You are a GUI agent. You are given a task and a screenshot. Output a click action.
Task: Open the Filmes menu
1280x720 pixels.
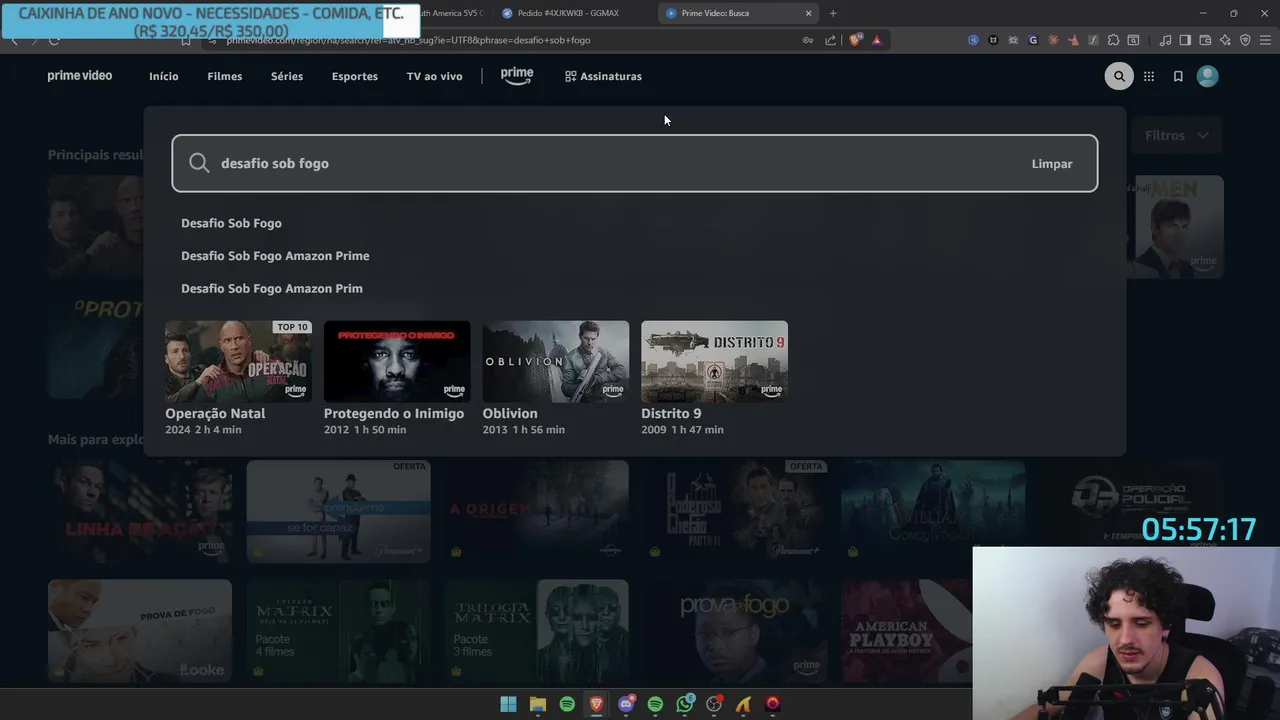pos(225,76)
